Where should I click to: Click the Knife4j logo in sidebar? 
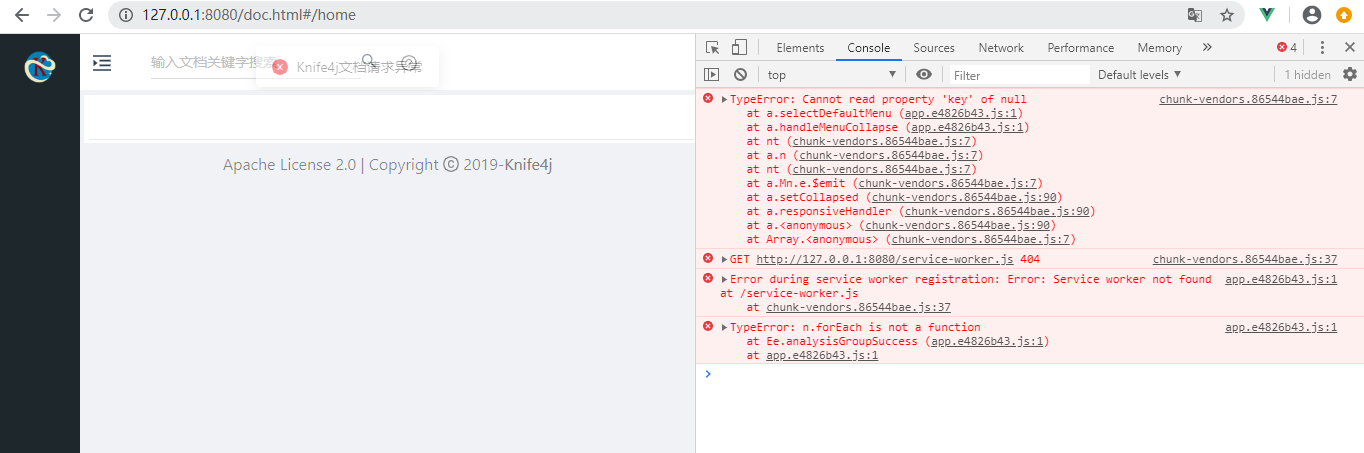coord(39,67)
